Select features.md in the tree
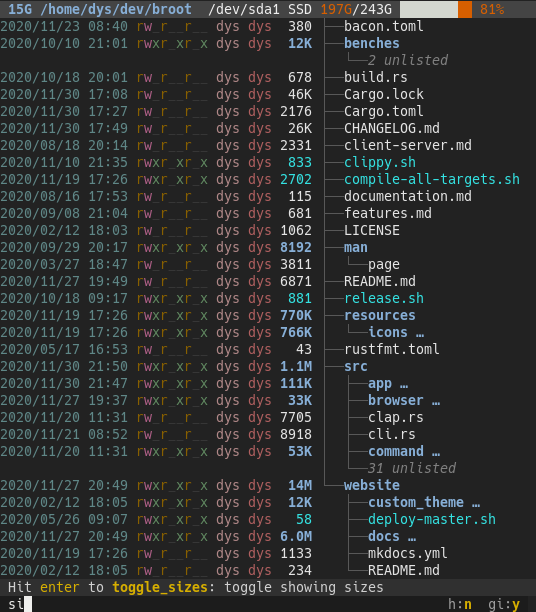536x612 pixels. 387,213
